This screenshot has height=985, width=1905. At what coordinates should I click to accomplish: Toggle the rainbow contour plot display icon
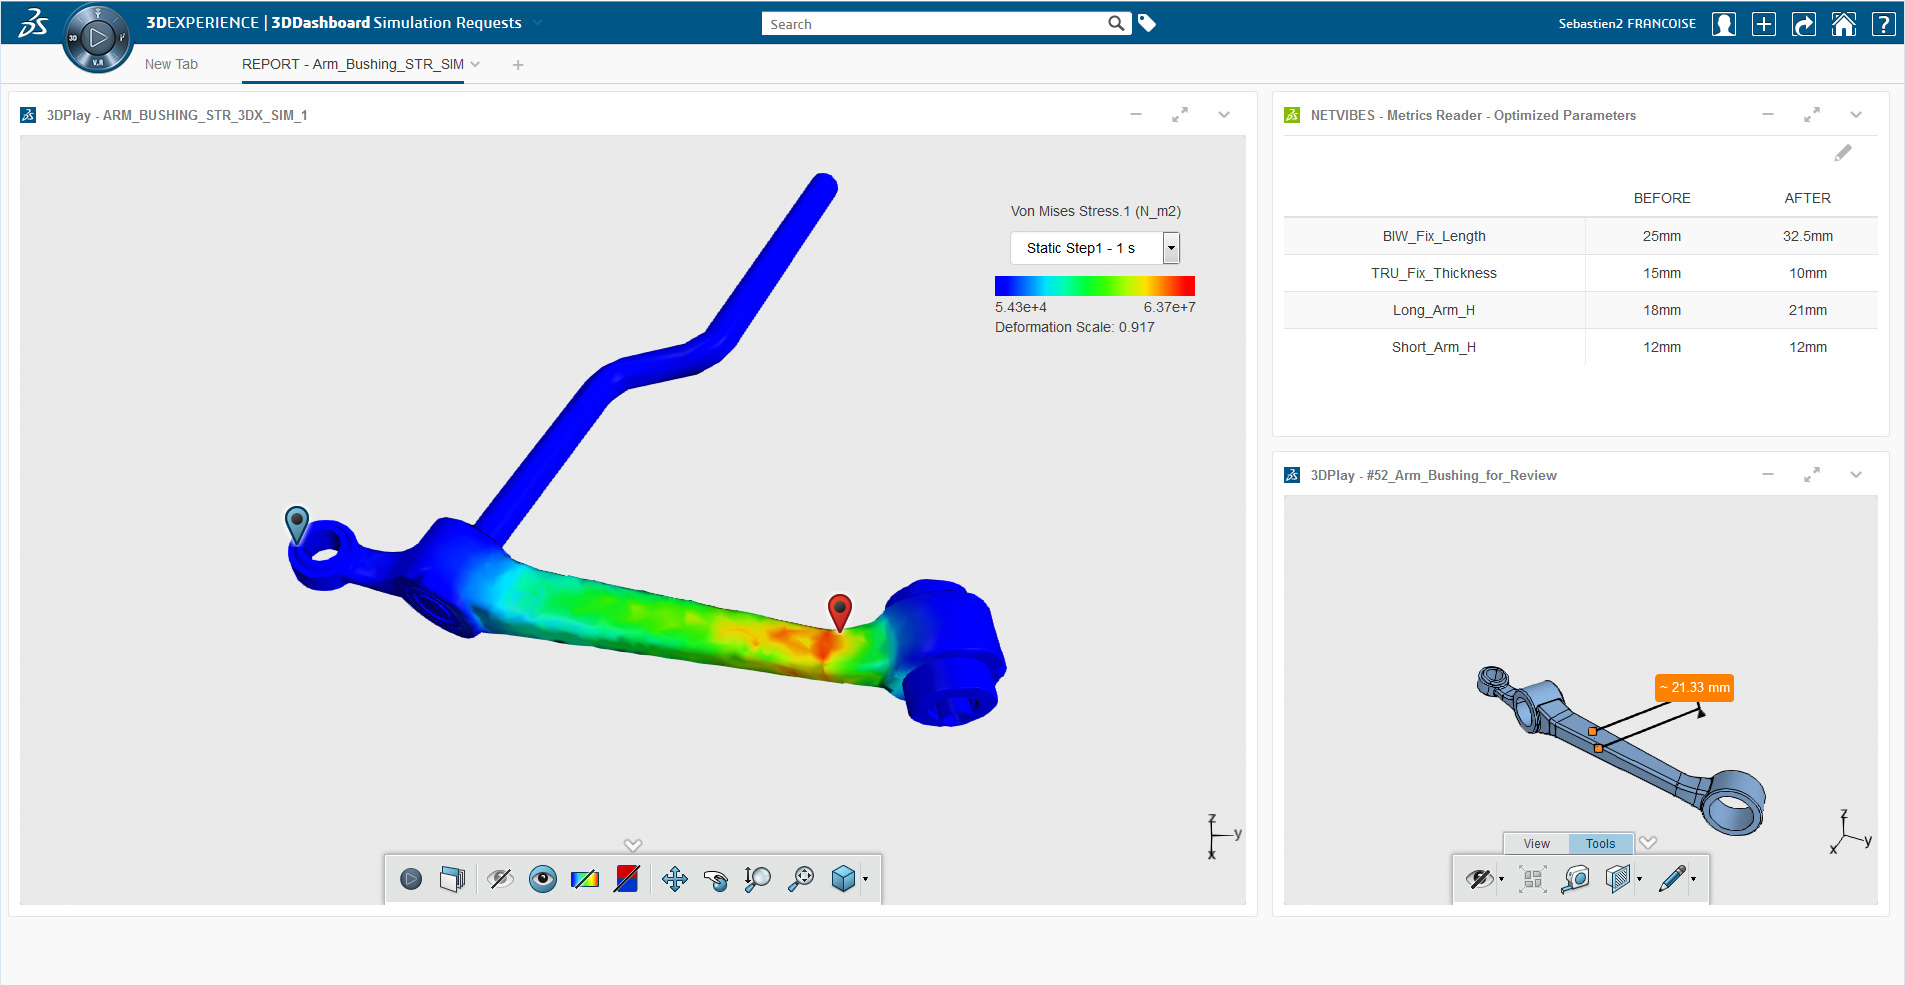pos(585,879)
